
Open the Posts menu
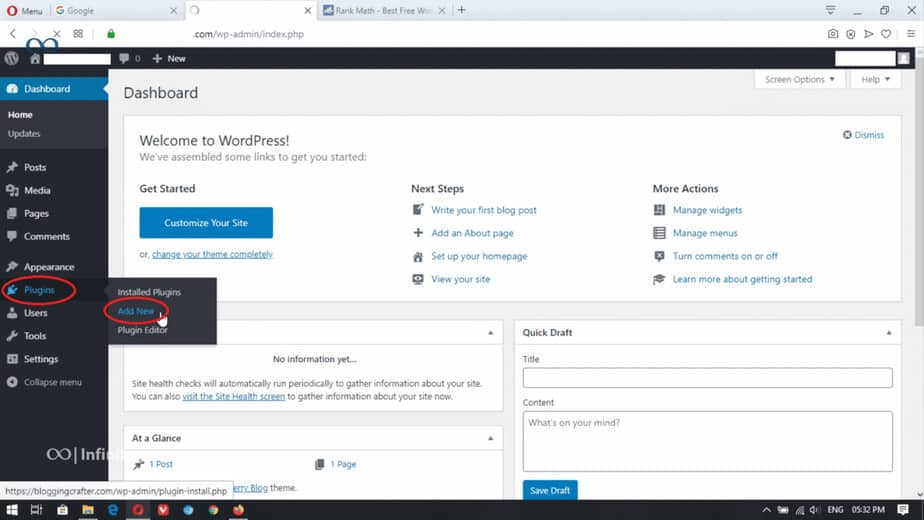tap(35, 167)
